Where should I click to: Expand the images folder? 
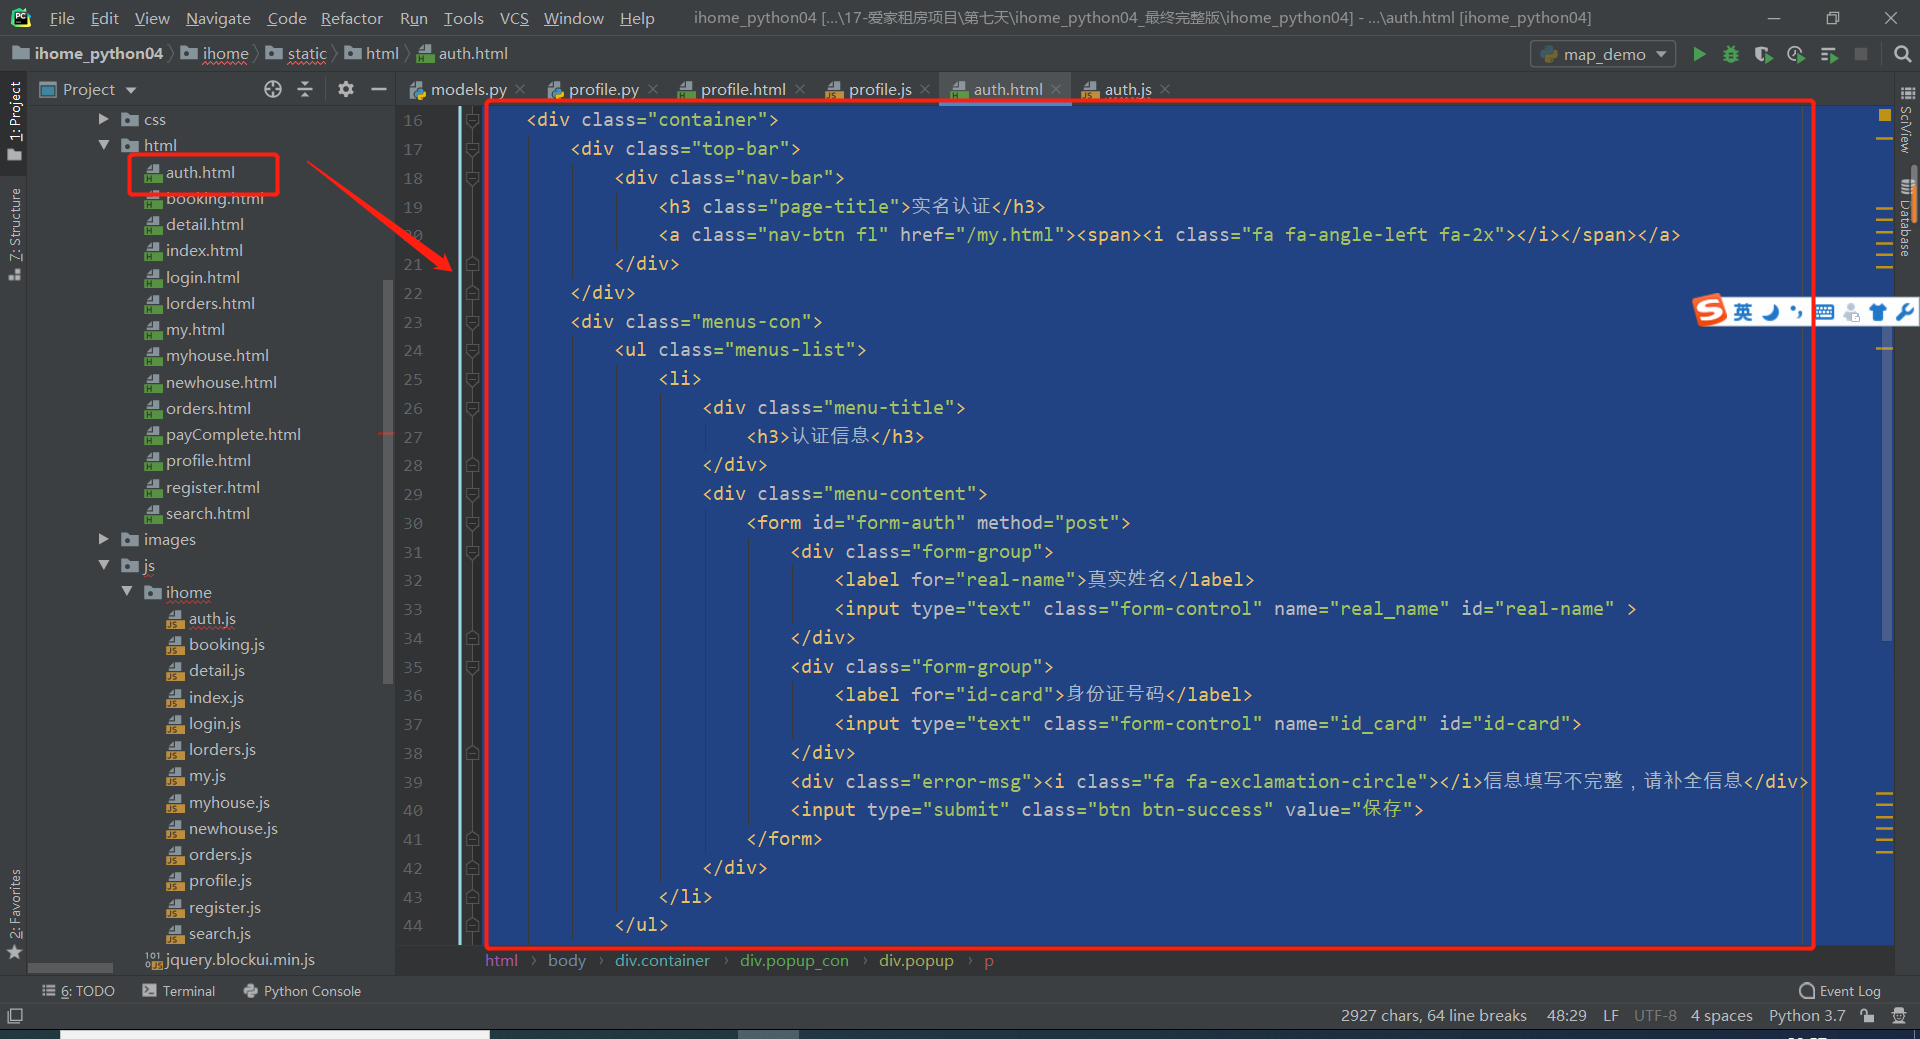pyautogui.click(x=103, y=539)
